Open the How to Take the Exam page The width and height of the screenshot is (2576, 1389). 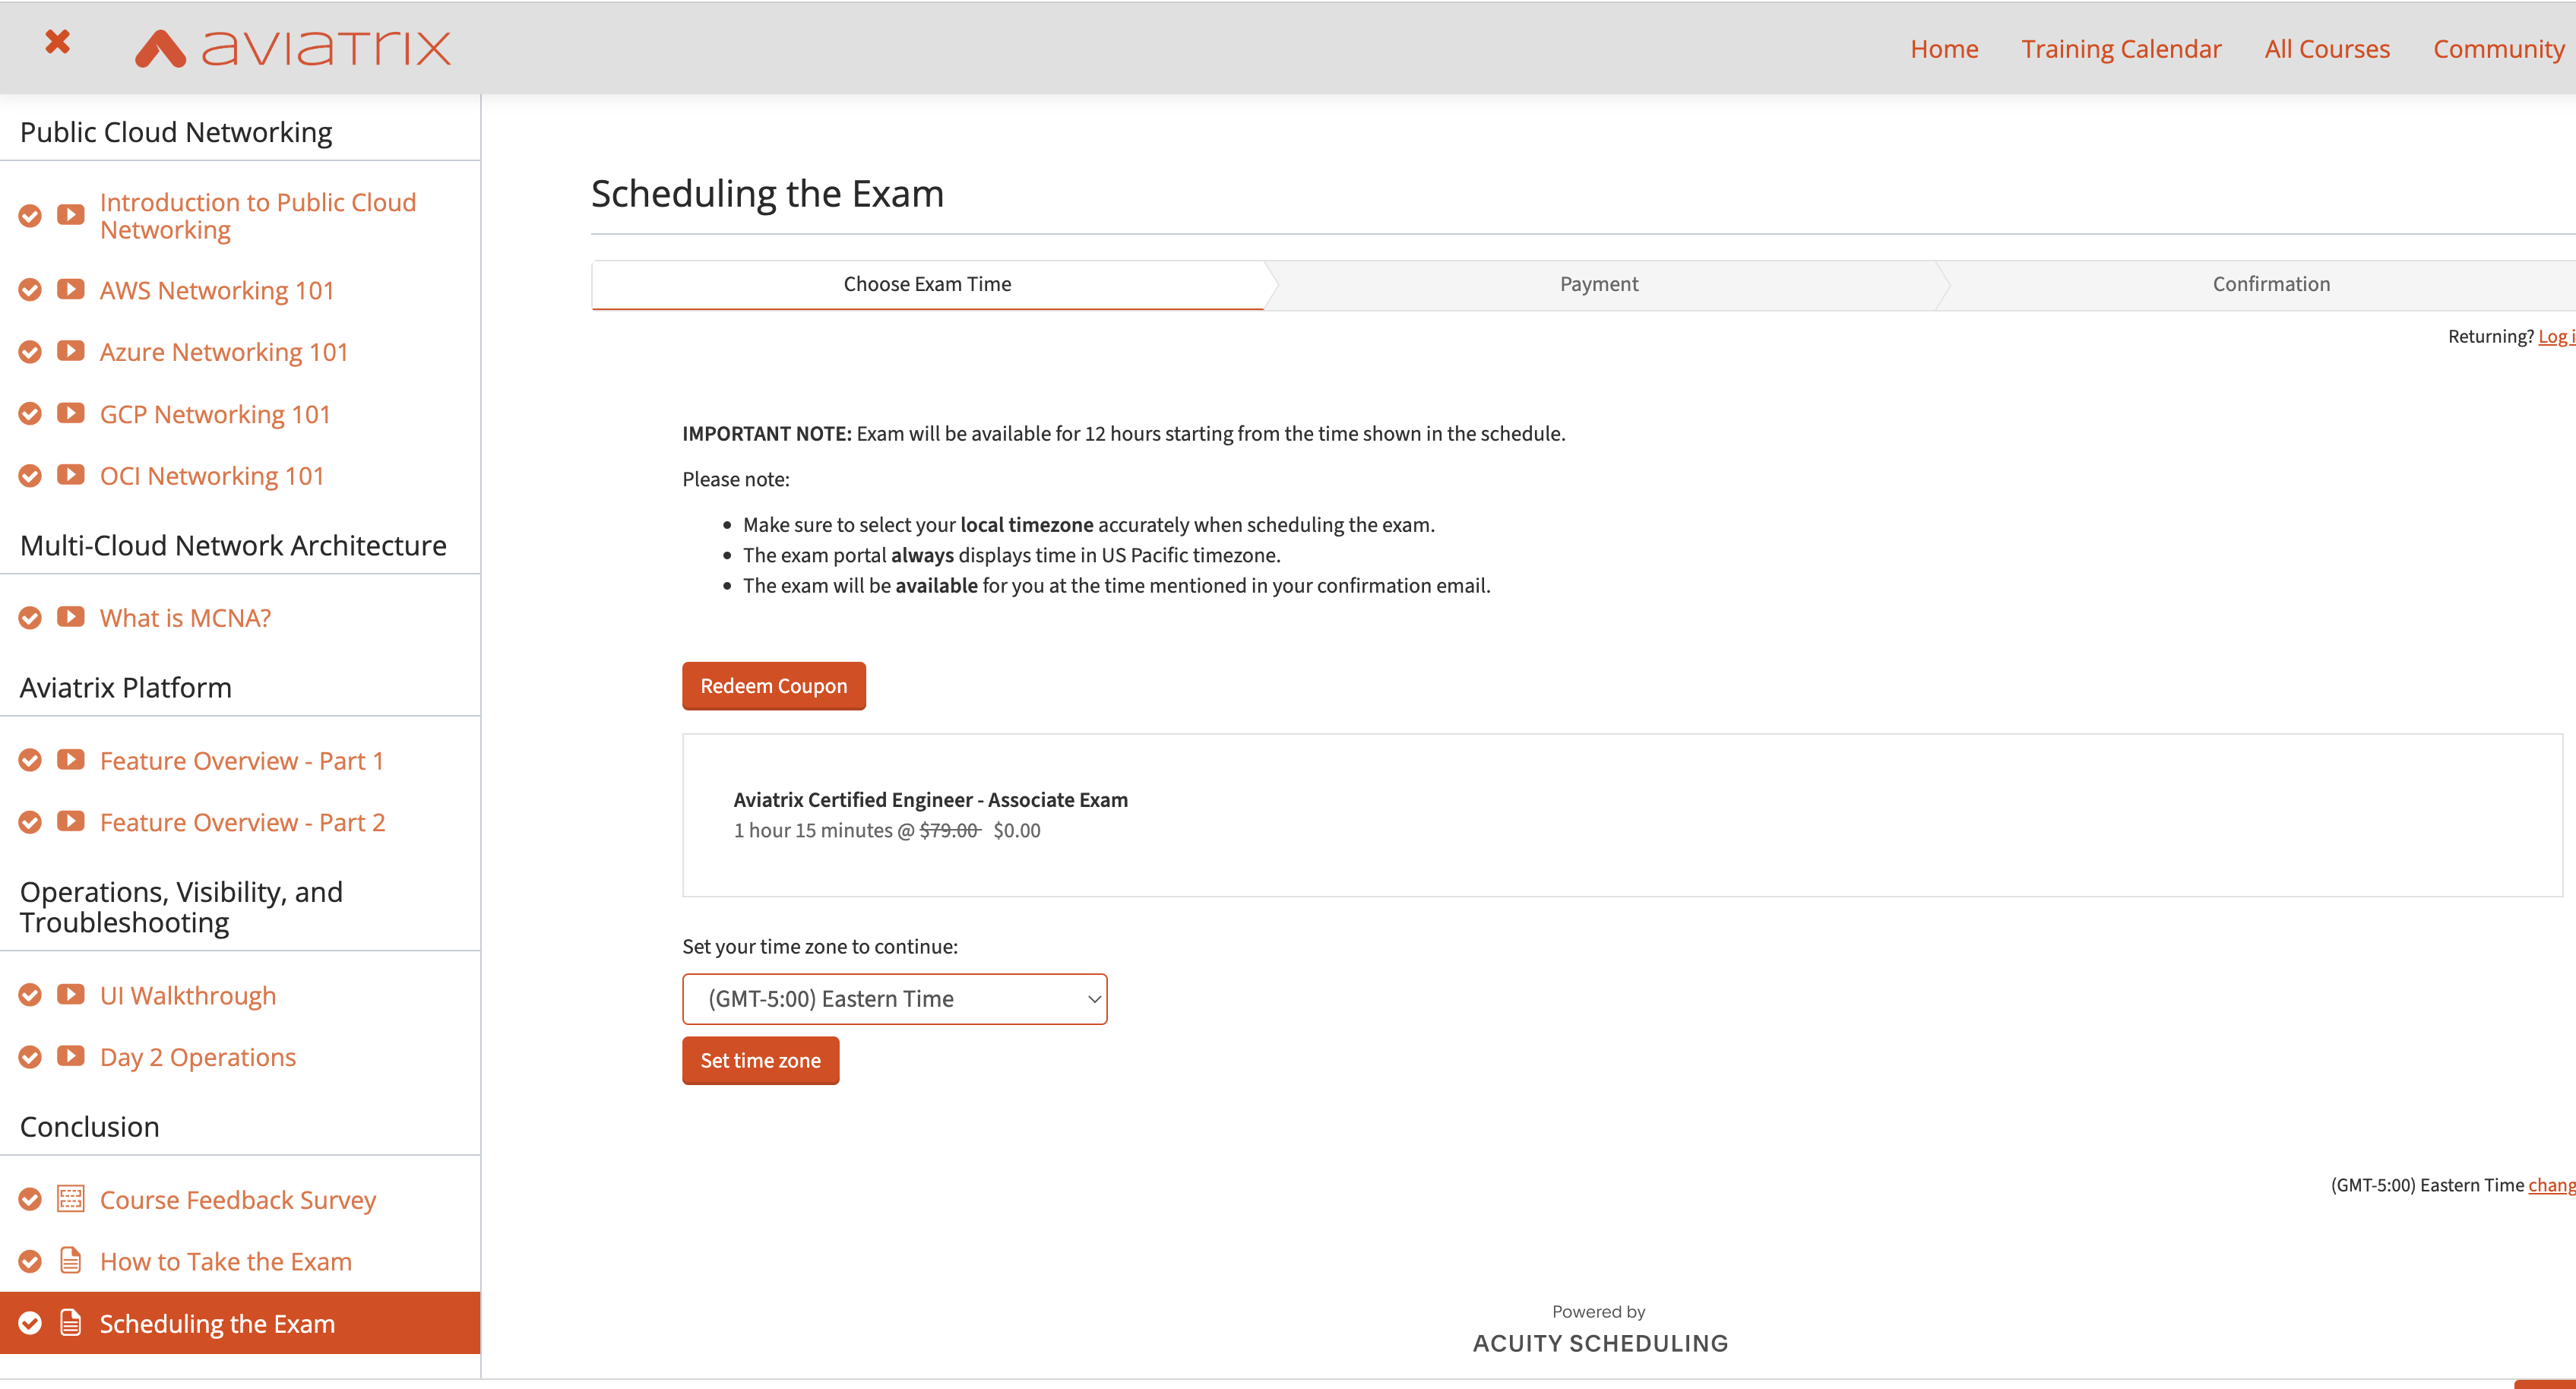pyautogui.click(x=226, y=1262)
